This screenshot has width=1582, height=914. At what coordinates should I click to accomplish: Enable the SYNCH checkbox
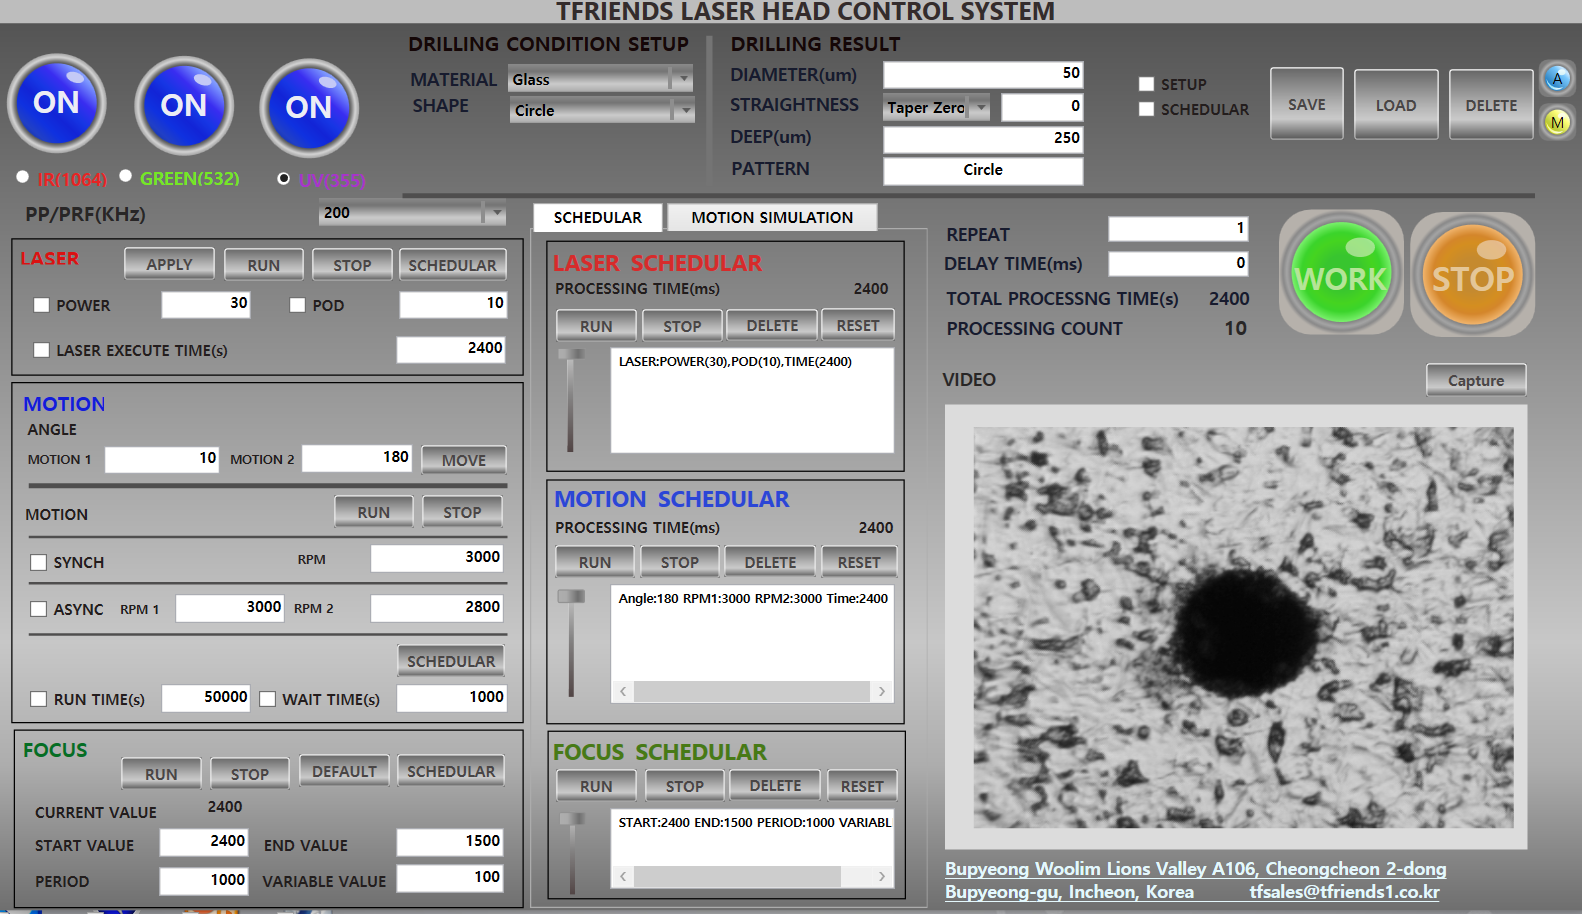38,562
